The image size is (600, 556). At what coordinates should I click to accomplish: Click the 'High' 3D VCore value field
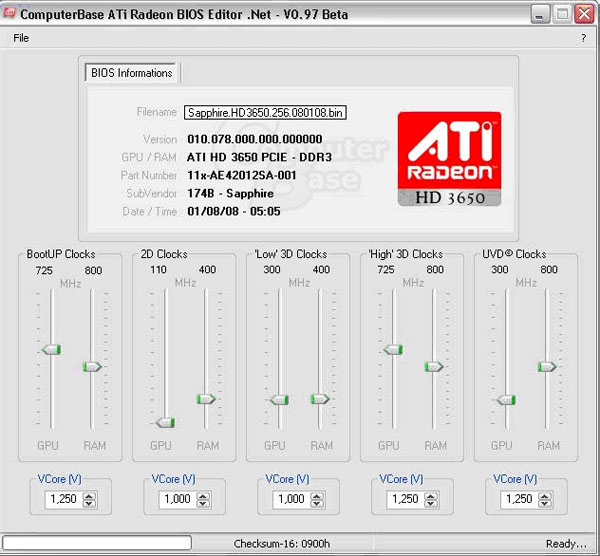pyautogui.click(x=406, y=499)
